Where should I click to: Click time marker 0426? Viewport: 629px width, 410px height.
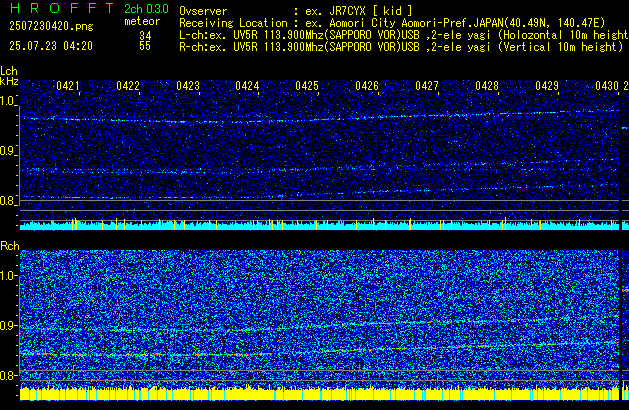(367, 86)
